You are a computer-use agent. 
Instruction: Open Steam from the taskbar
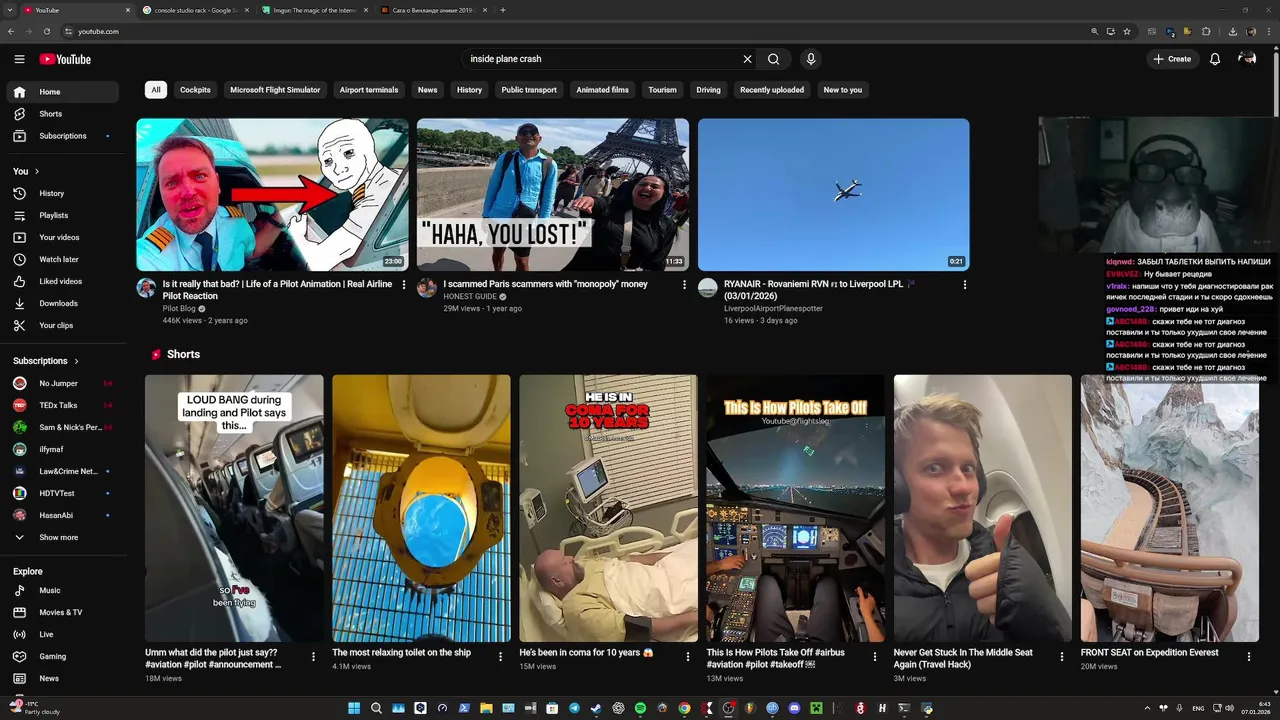(596, 708)
